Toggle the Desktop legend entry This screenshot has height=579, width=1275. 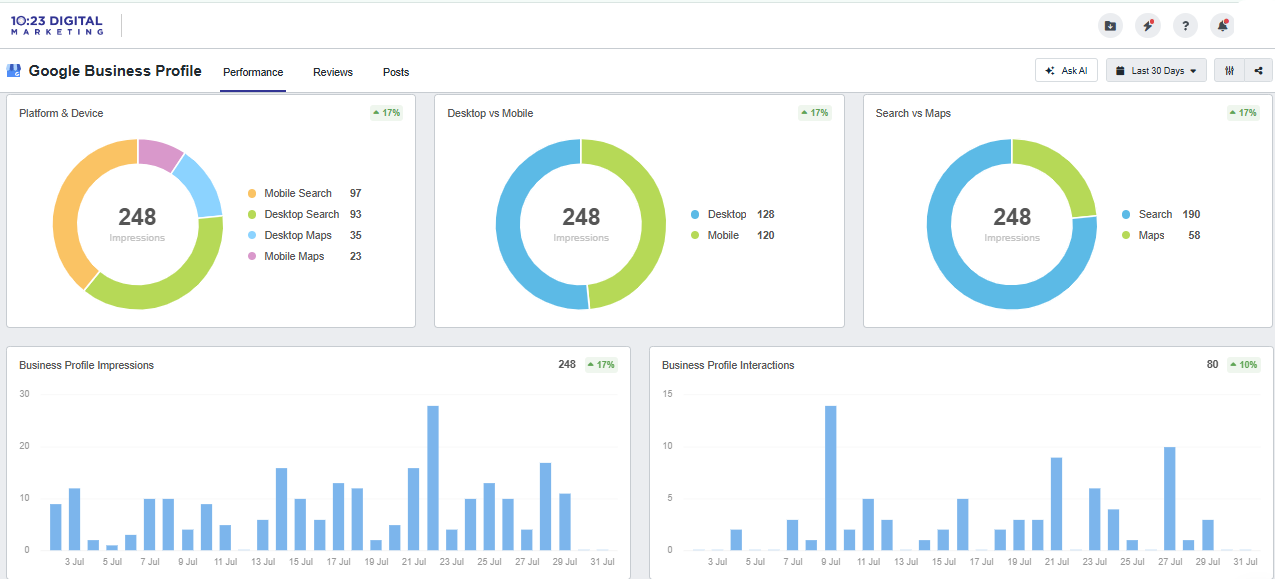[x=732, y=214]
